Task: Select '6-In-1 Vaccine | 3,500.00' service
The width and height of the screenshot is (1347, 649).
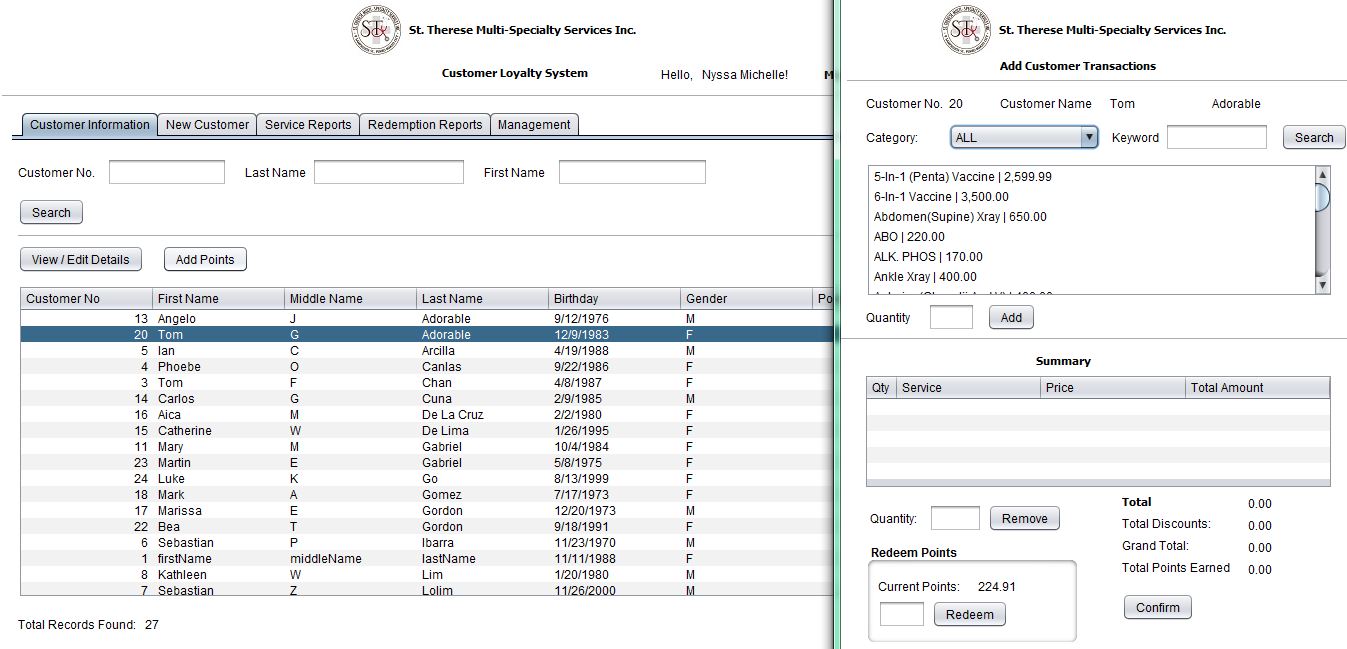Action: pos(1091,197)
